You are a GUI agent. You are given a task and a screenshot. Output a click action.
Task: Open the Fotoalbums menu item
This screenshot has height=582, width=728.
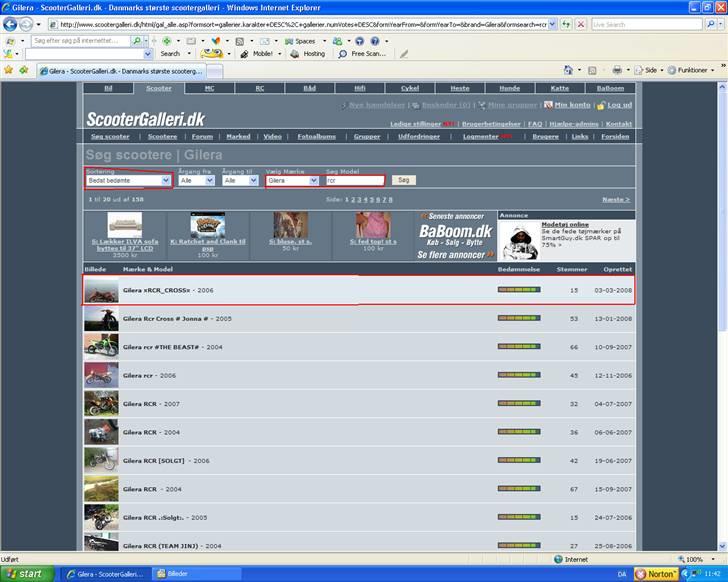pyautogui.click(x=317, y=136)
